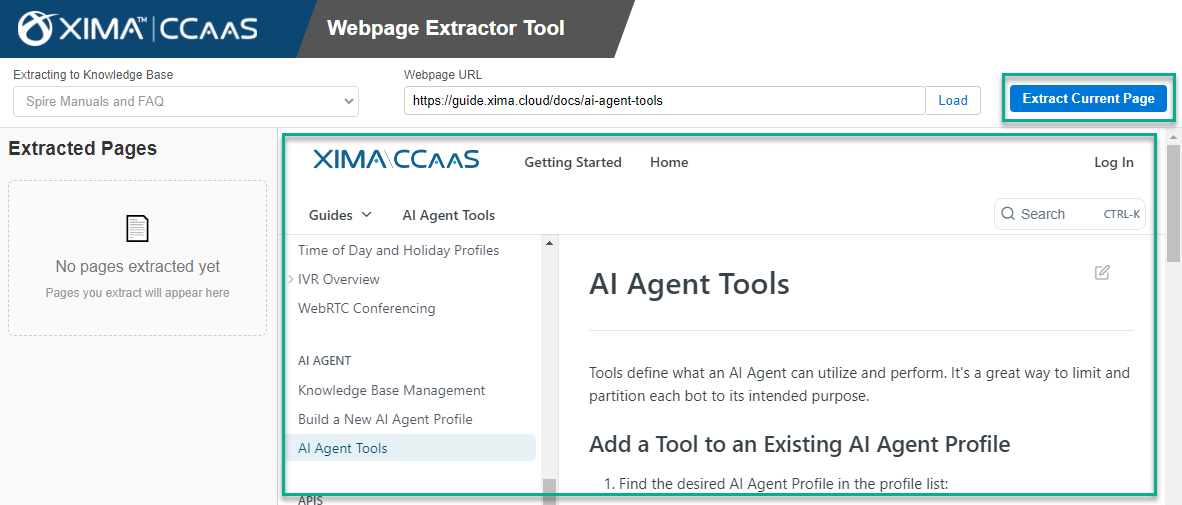
Task: Click the Search box in the embedded page
Action: (1070, 214)
